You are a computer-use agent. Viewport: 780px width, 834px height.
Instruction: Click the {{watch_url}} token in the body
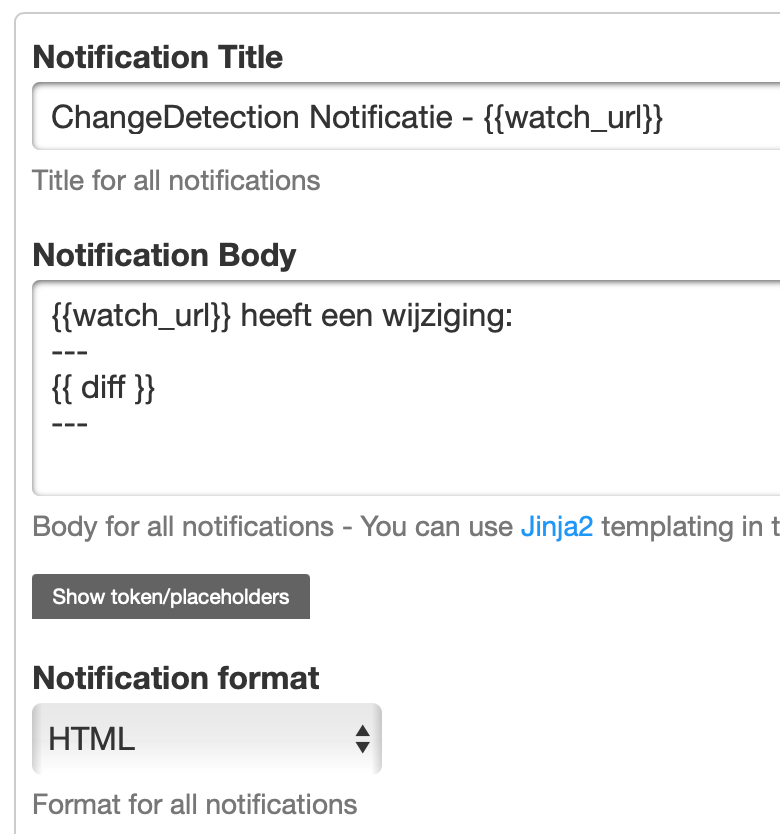[141, 318]
